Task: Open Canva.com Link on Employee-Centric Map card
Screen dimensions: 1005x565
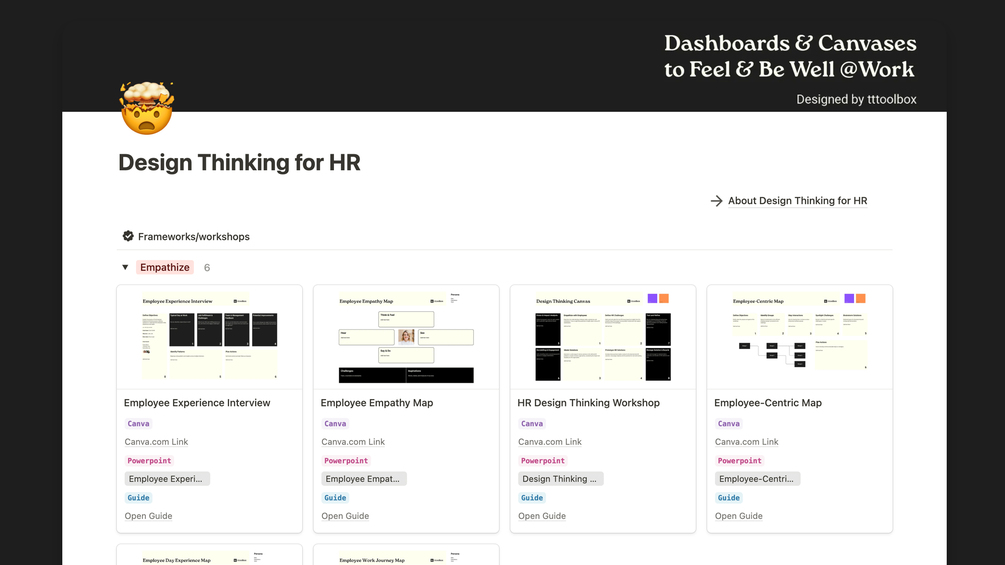Action: click(747, 442)
